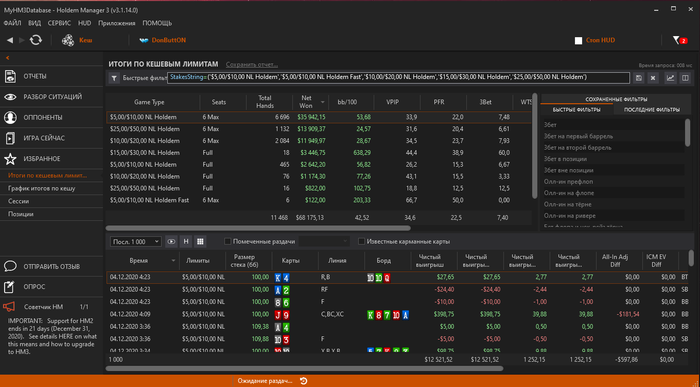Open the ФАЙЛ menu
This screenshot has width=700, height=387.
coord(12,23)
